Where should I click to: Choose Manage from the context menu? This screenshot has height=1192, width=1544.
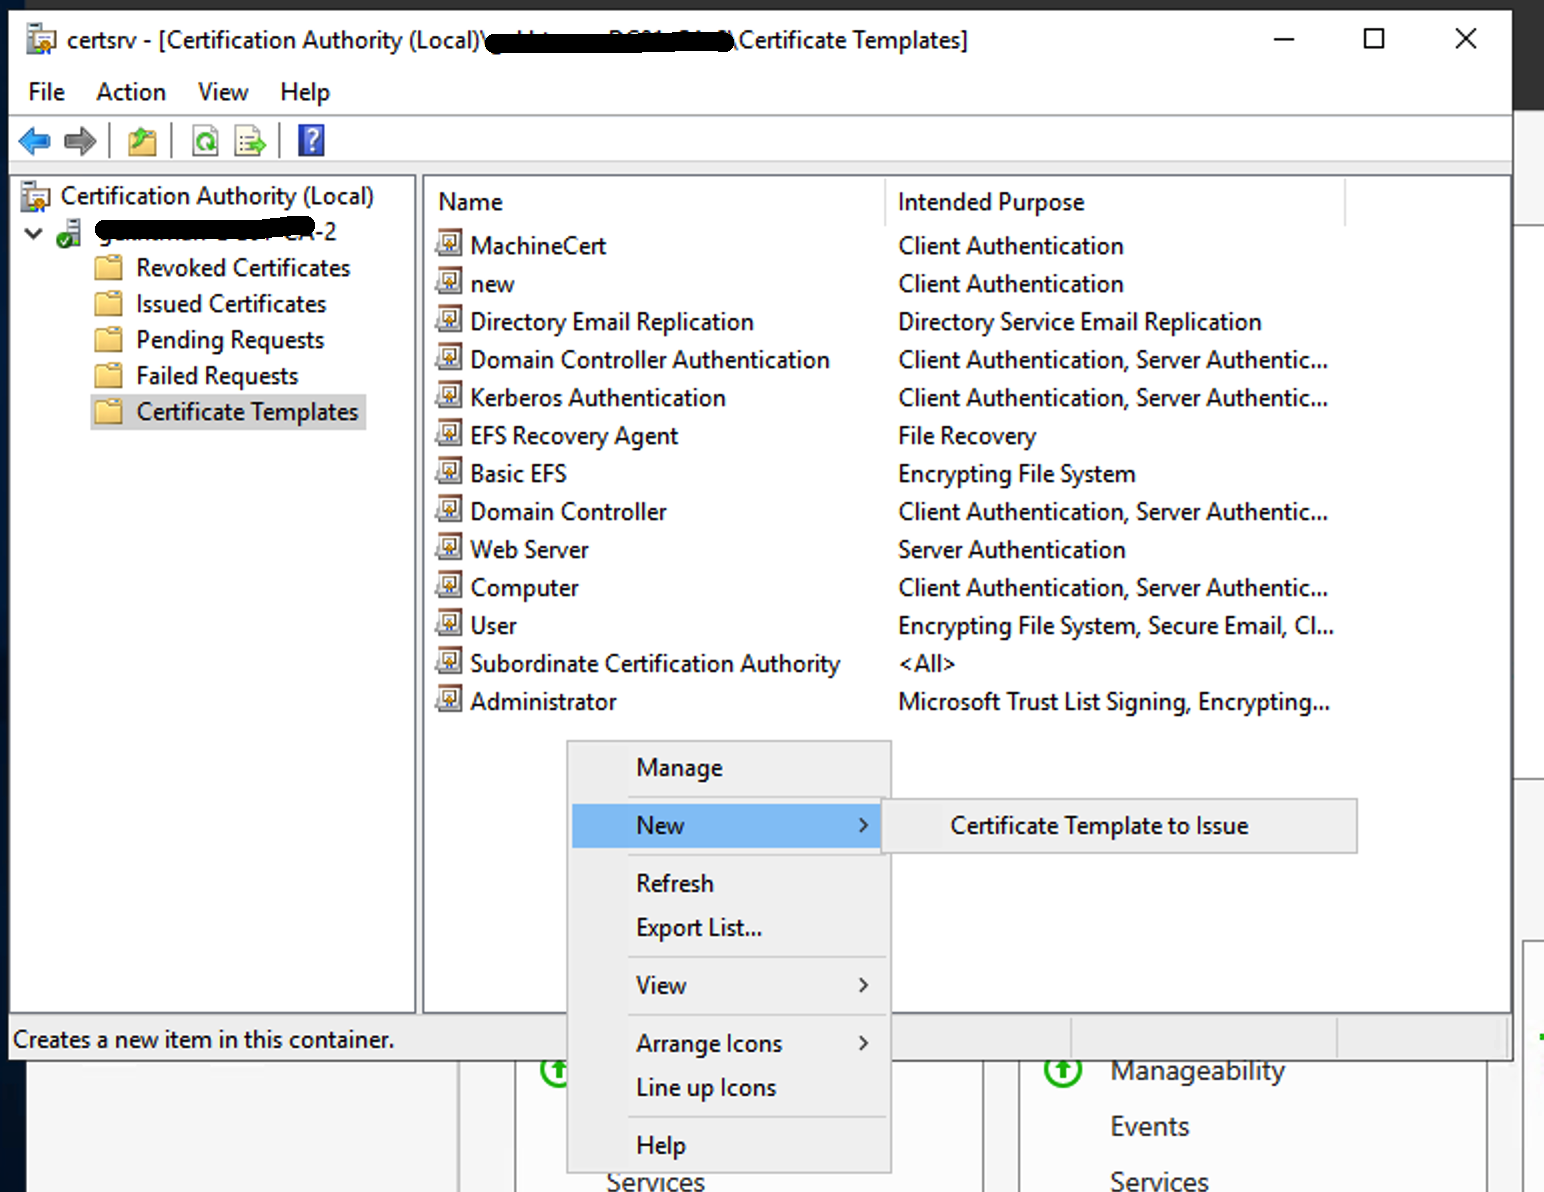point(678,767)
